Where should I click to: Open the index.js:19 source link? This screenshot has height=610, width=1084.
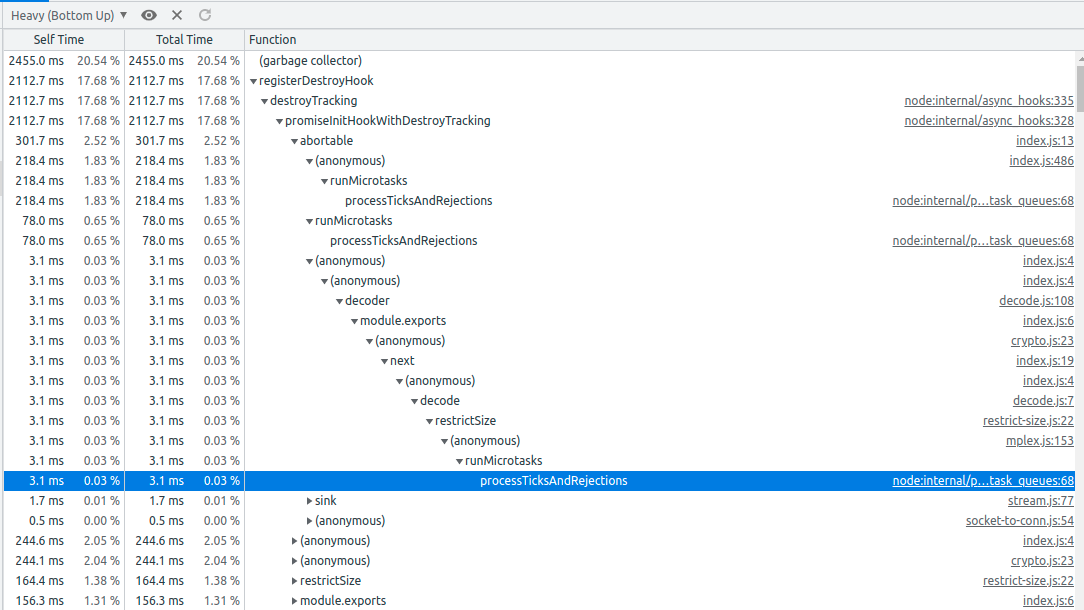(1045, 361)
